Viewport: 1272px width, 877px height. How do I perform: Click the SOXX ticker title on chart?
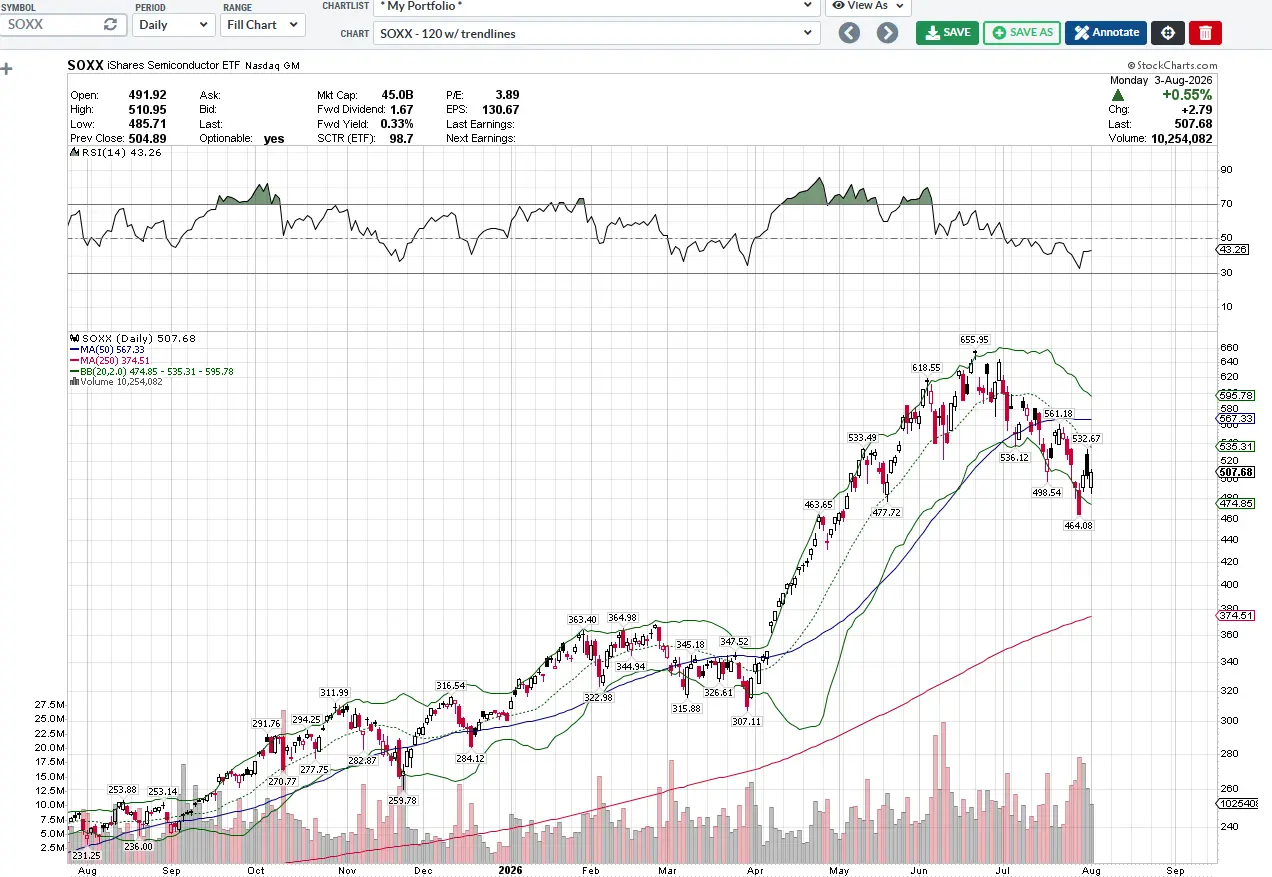(84, 65)
